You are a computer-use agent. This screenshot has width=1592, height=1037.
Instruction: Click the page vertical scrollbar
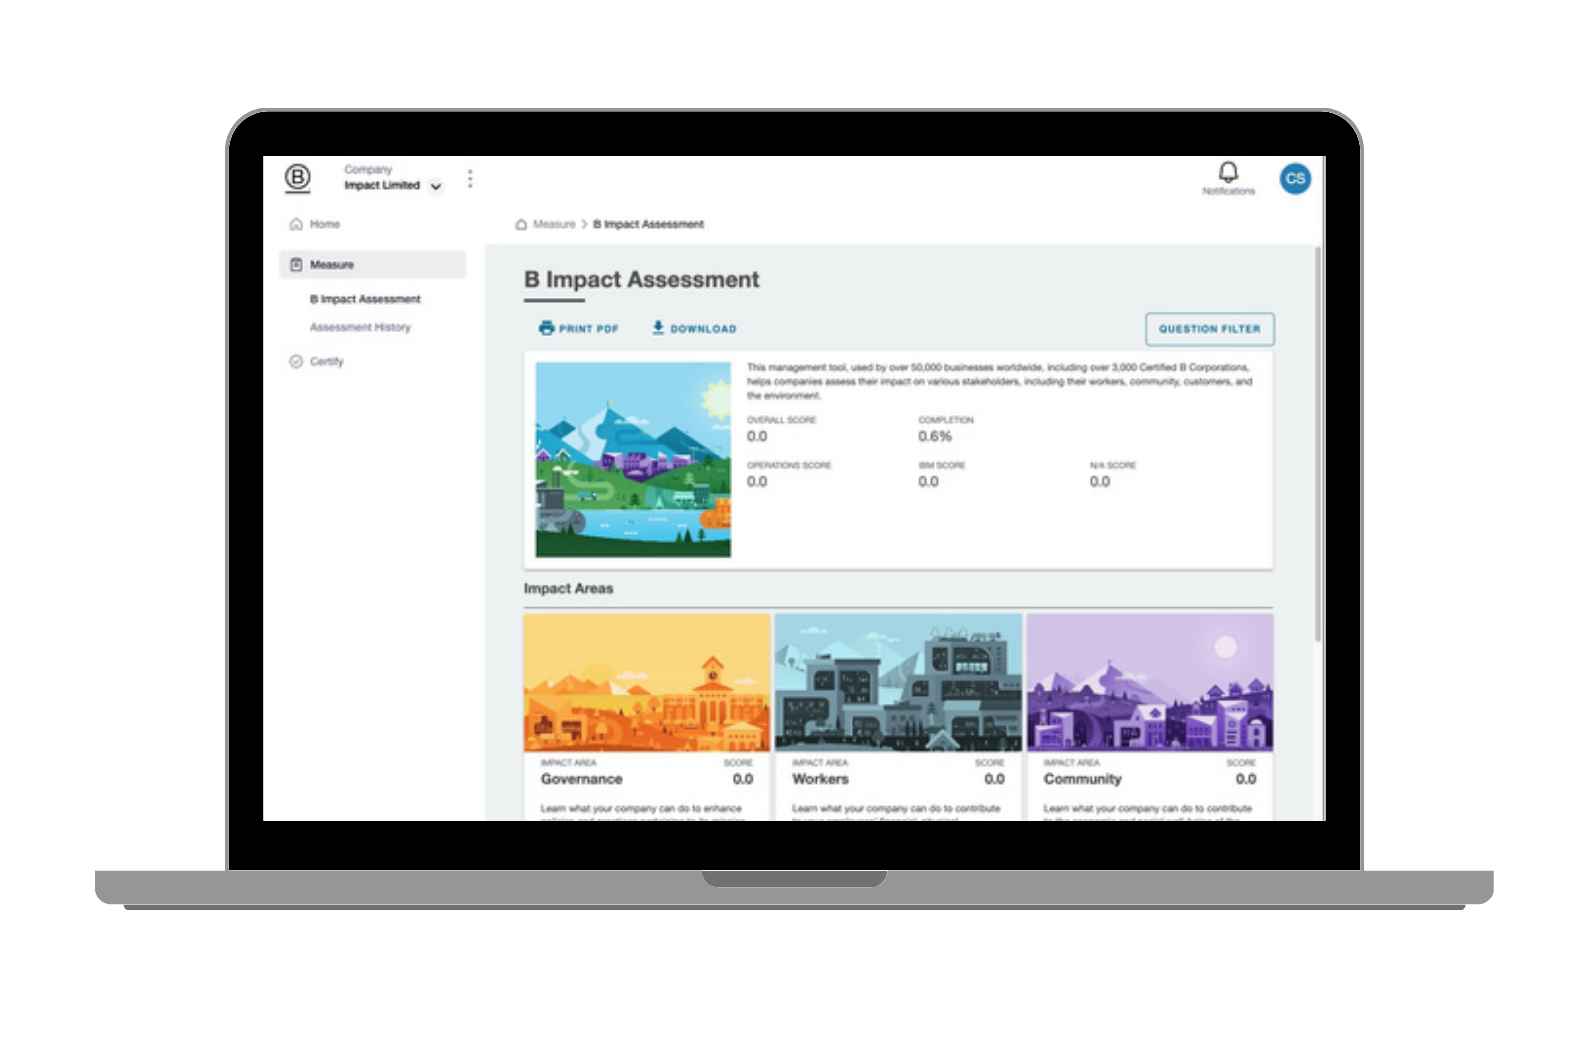(x=1318, y=445)
